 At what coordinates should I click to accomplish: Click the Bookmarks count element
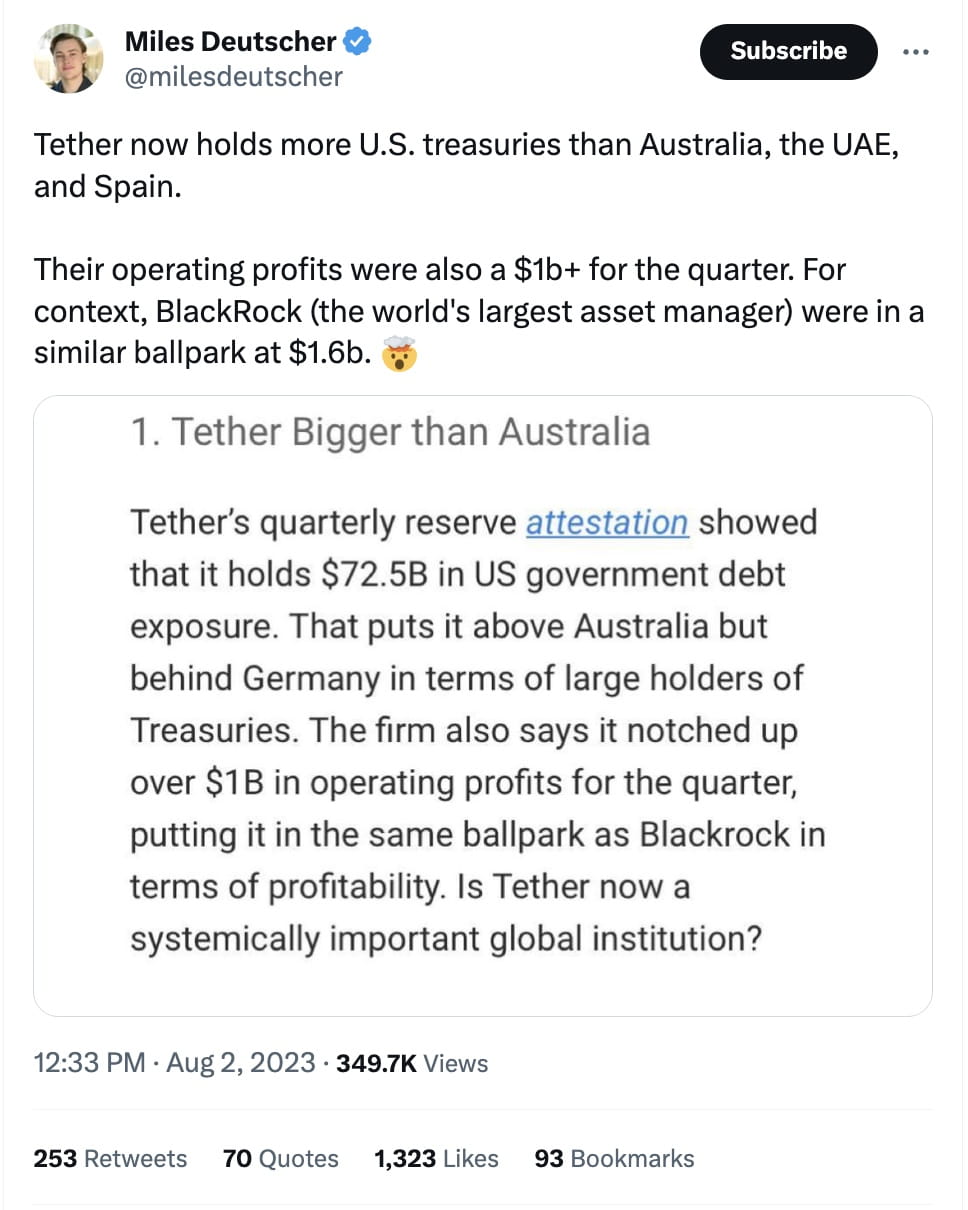(616, 1158)
